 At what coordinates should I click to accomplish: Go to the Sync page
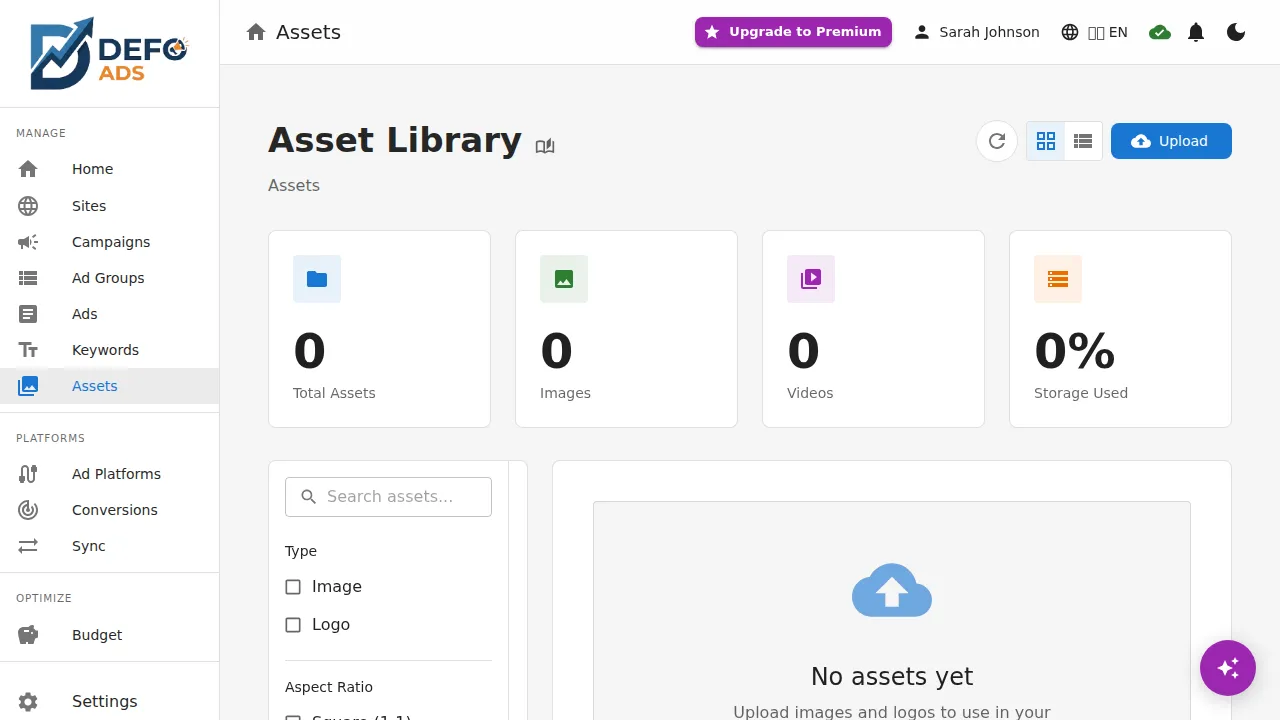point(109,546)
